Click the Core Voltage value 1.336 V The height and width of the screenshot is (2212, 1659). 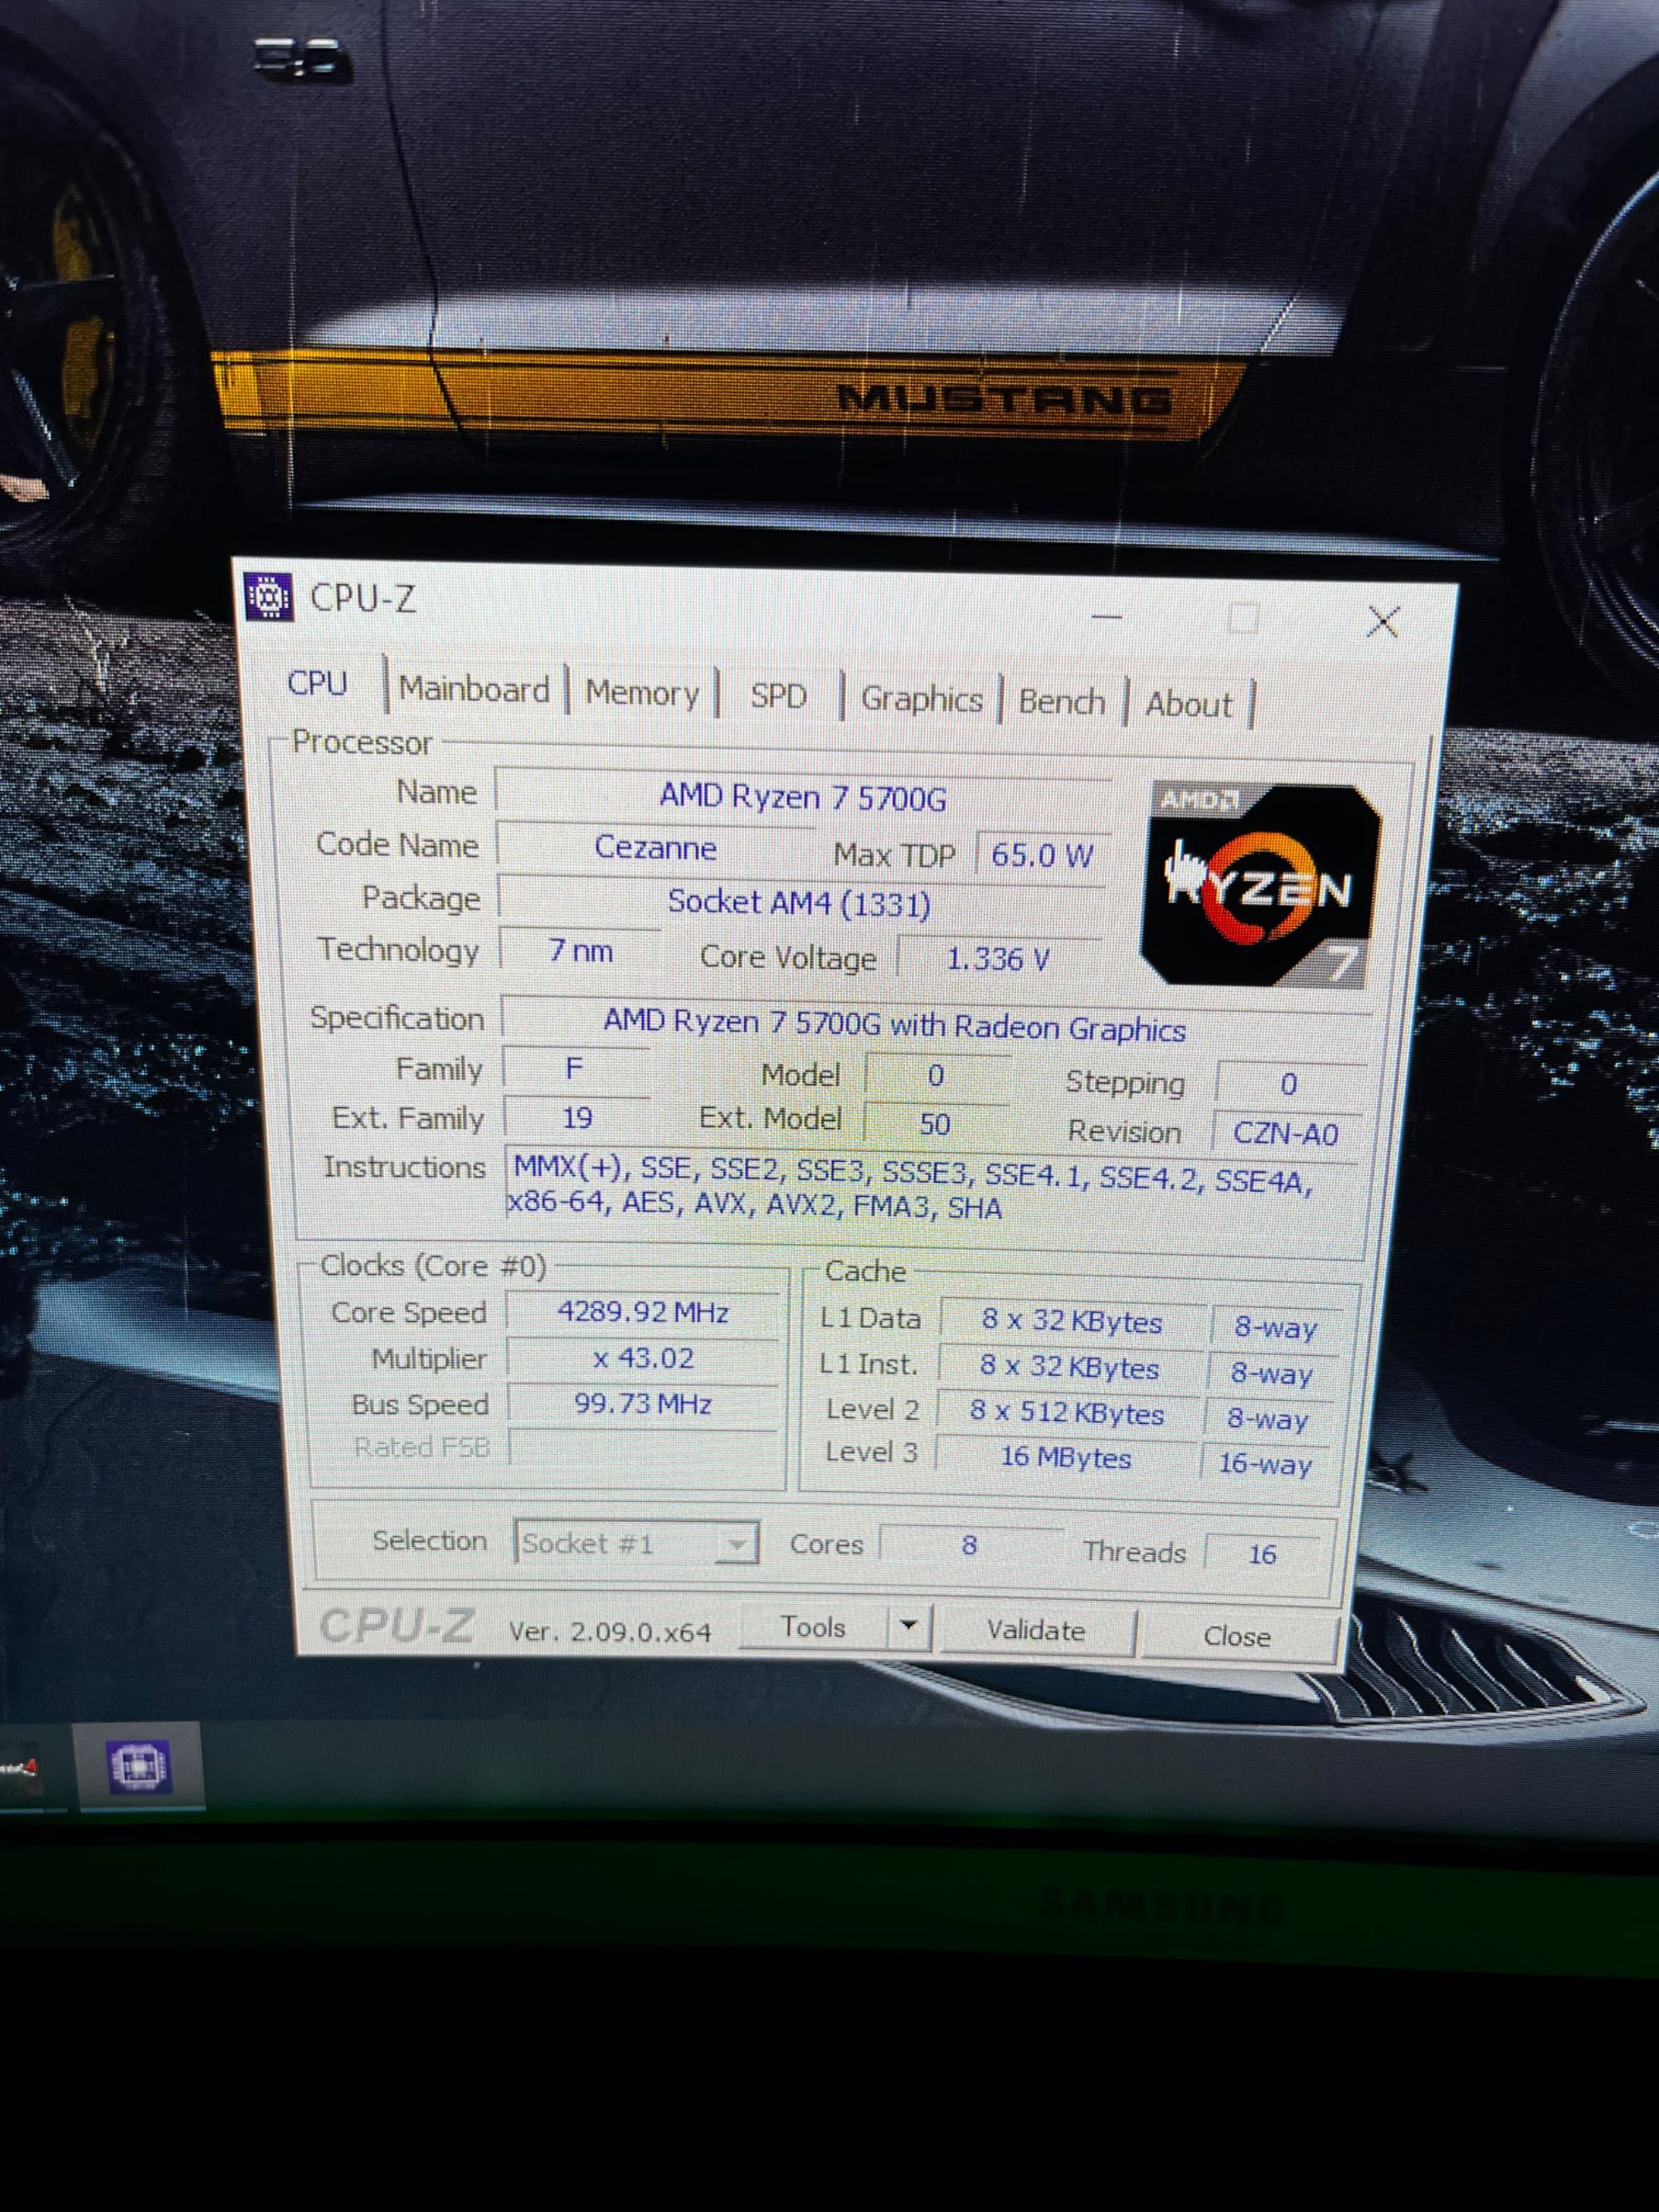(x=998, y=959)
